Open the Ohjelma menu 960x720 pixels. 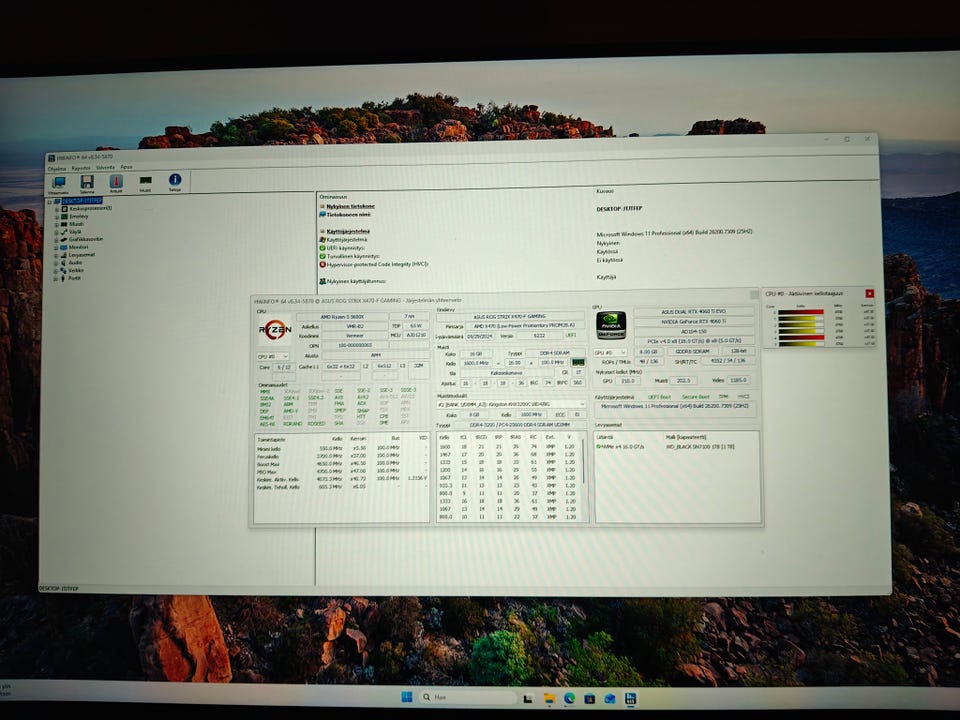pos(57,168)
